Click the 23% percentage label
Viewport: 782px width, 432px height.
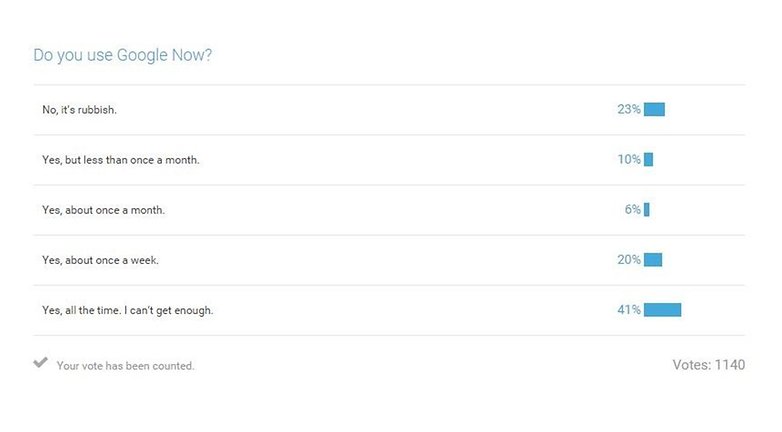click(629, 109)
